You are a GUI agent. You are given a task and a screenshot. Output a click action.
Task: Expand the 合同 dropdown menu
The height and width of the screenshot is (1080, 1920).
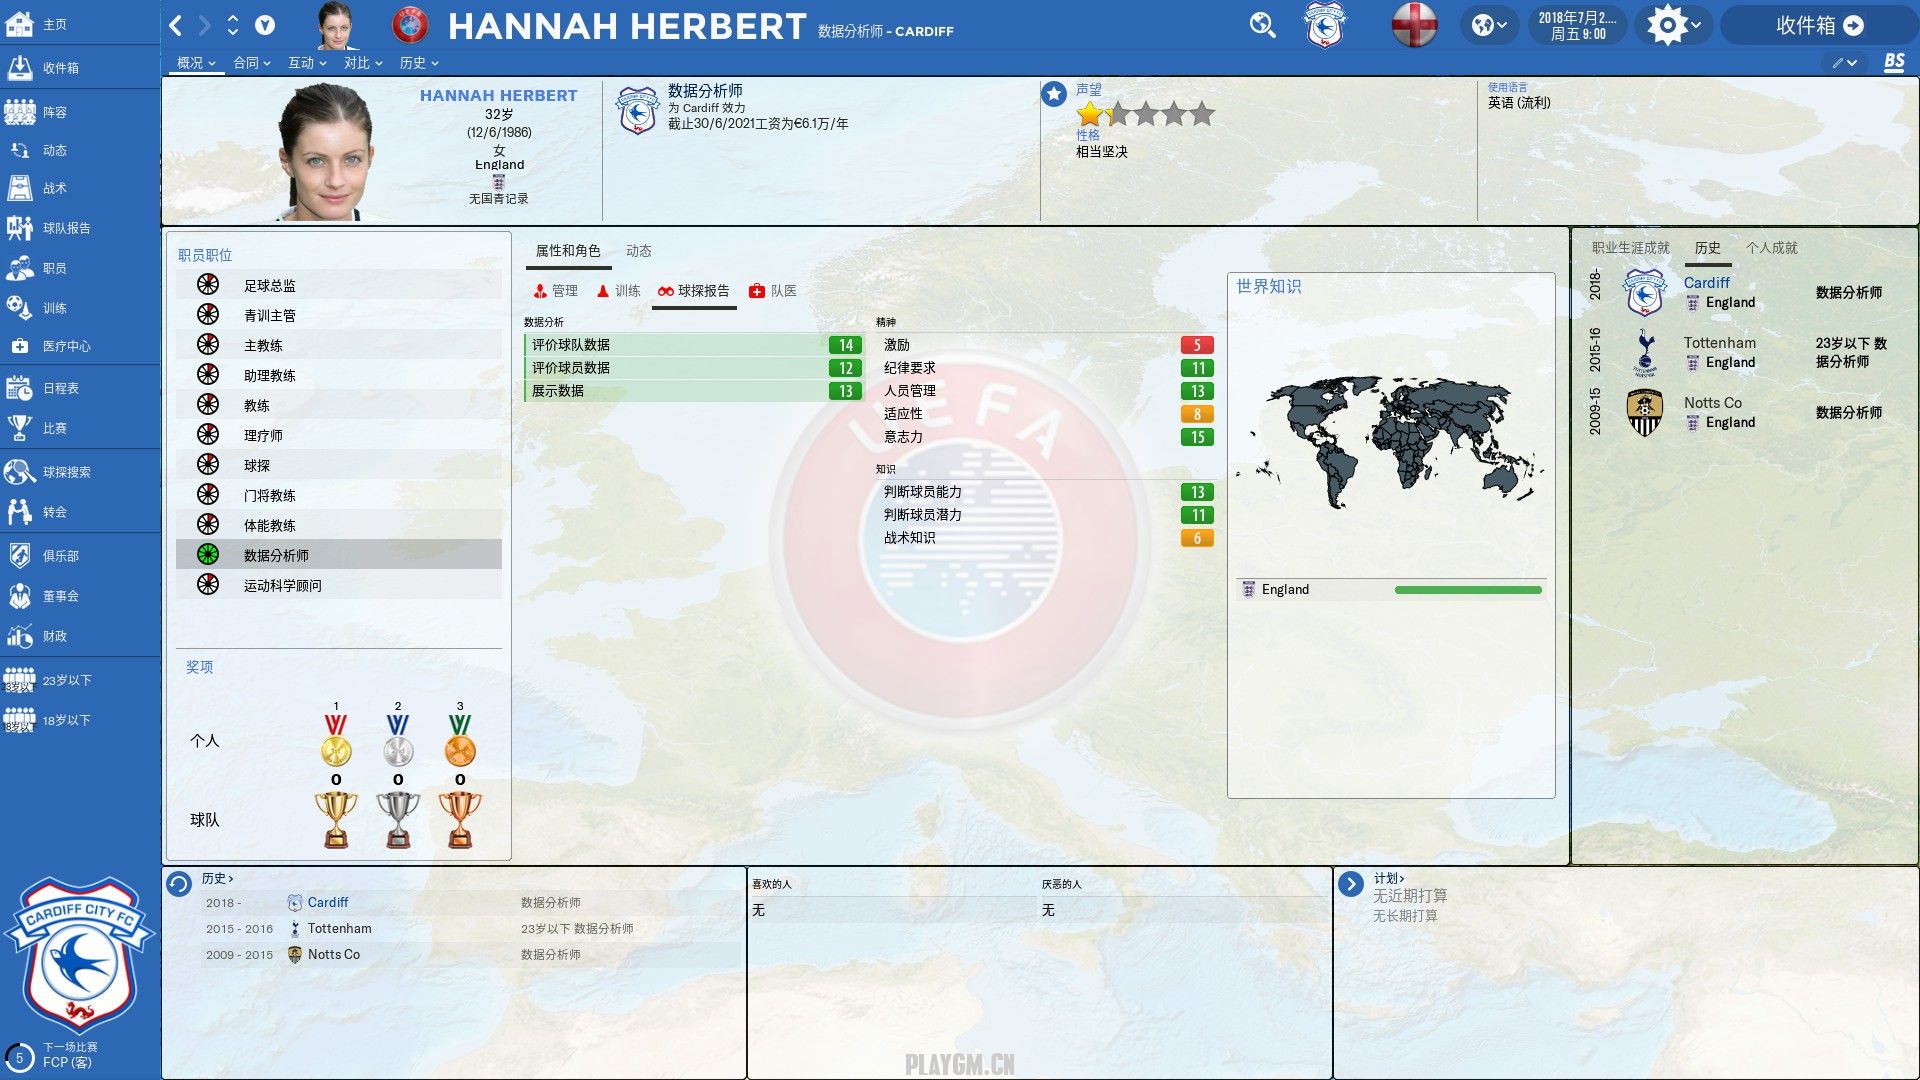252,63
